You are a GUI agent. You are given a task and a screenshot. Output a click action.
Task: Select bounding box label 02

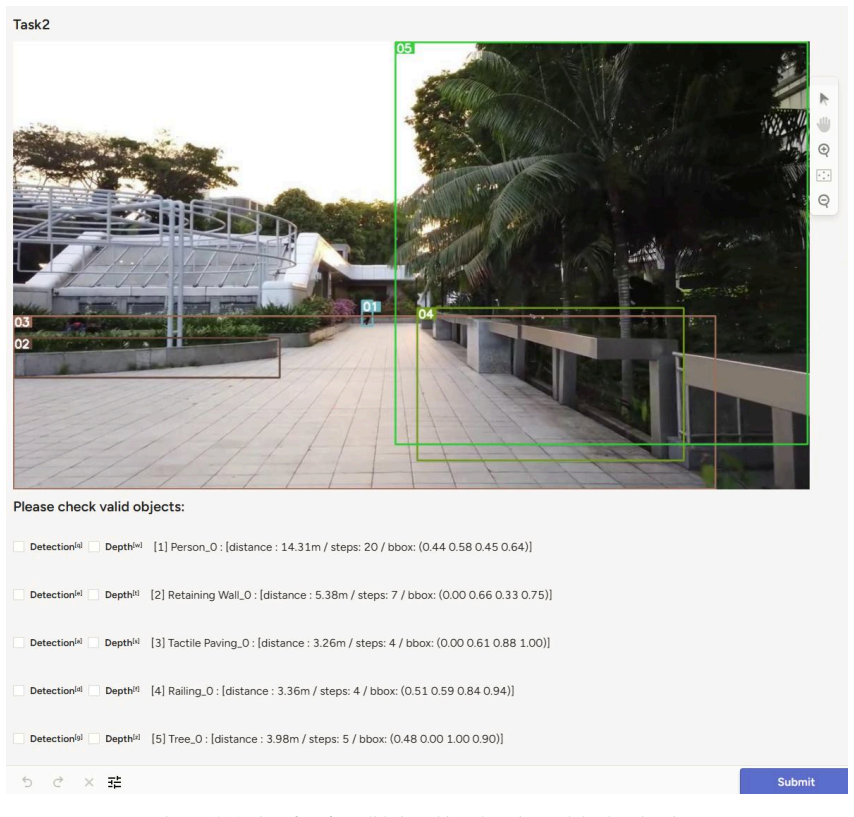[x=22, y=344]
